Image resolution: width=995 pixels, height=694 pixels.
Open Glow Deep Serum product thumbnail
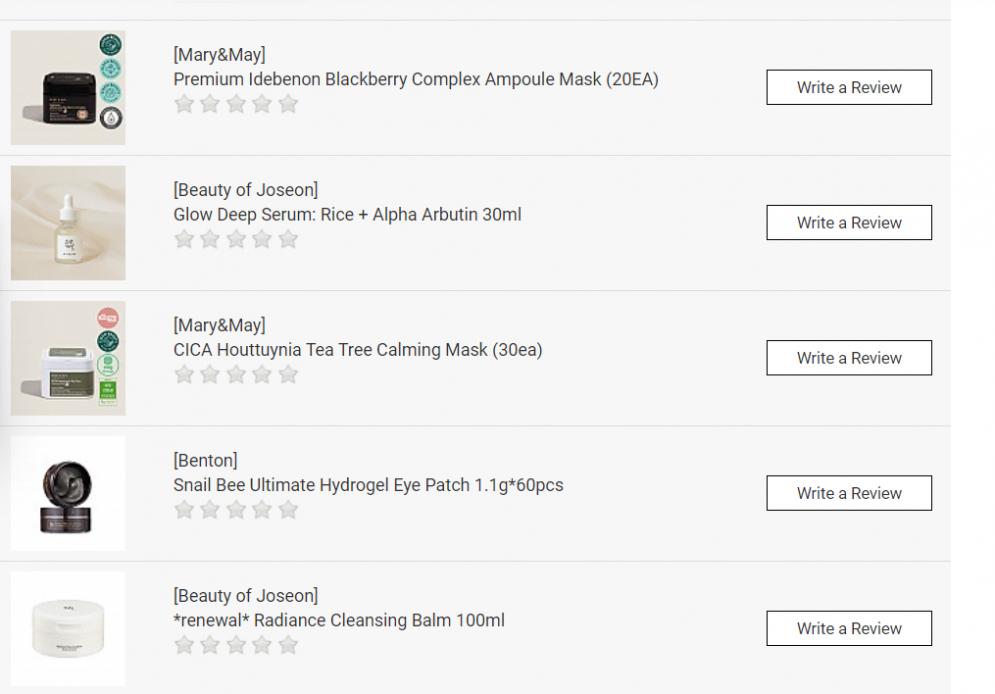pyautogui.click(x=68, y=223)
